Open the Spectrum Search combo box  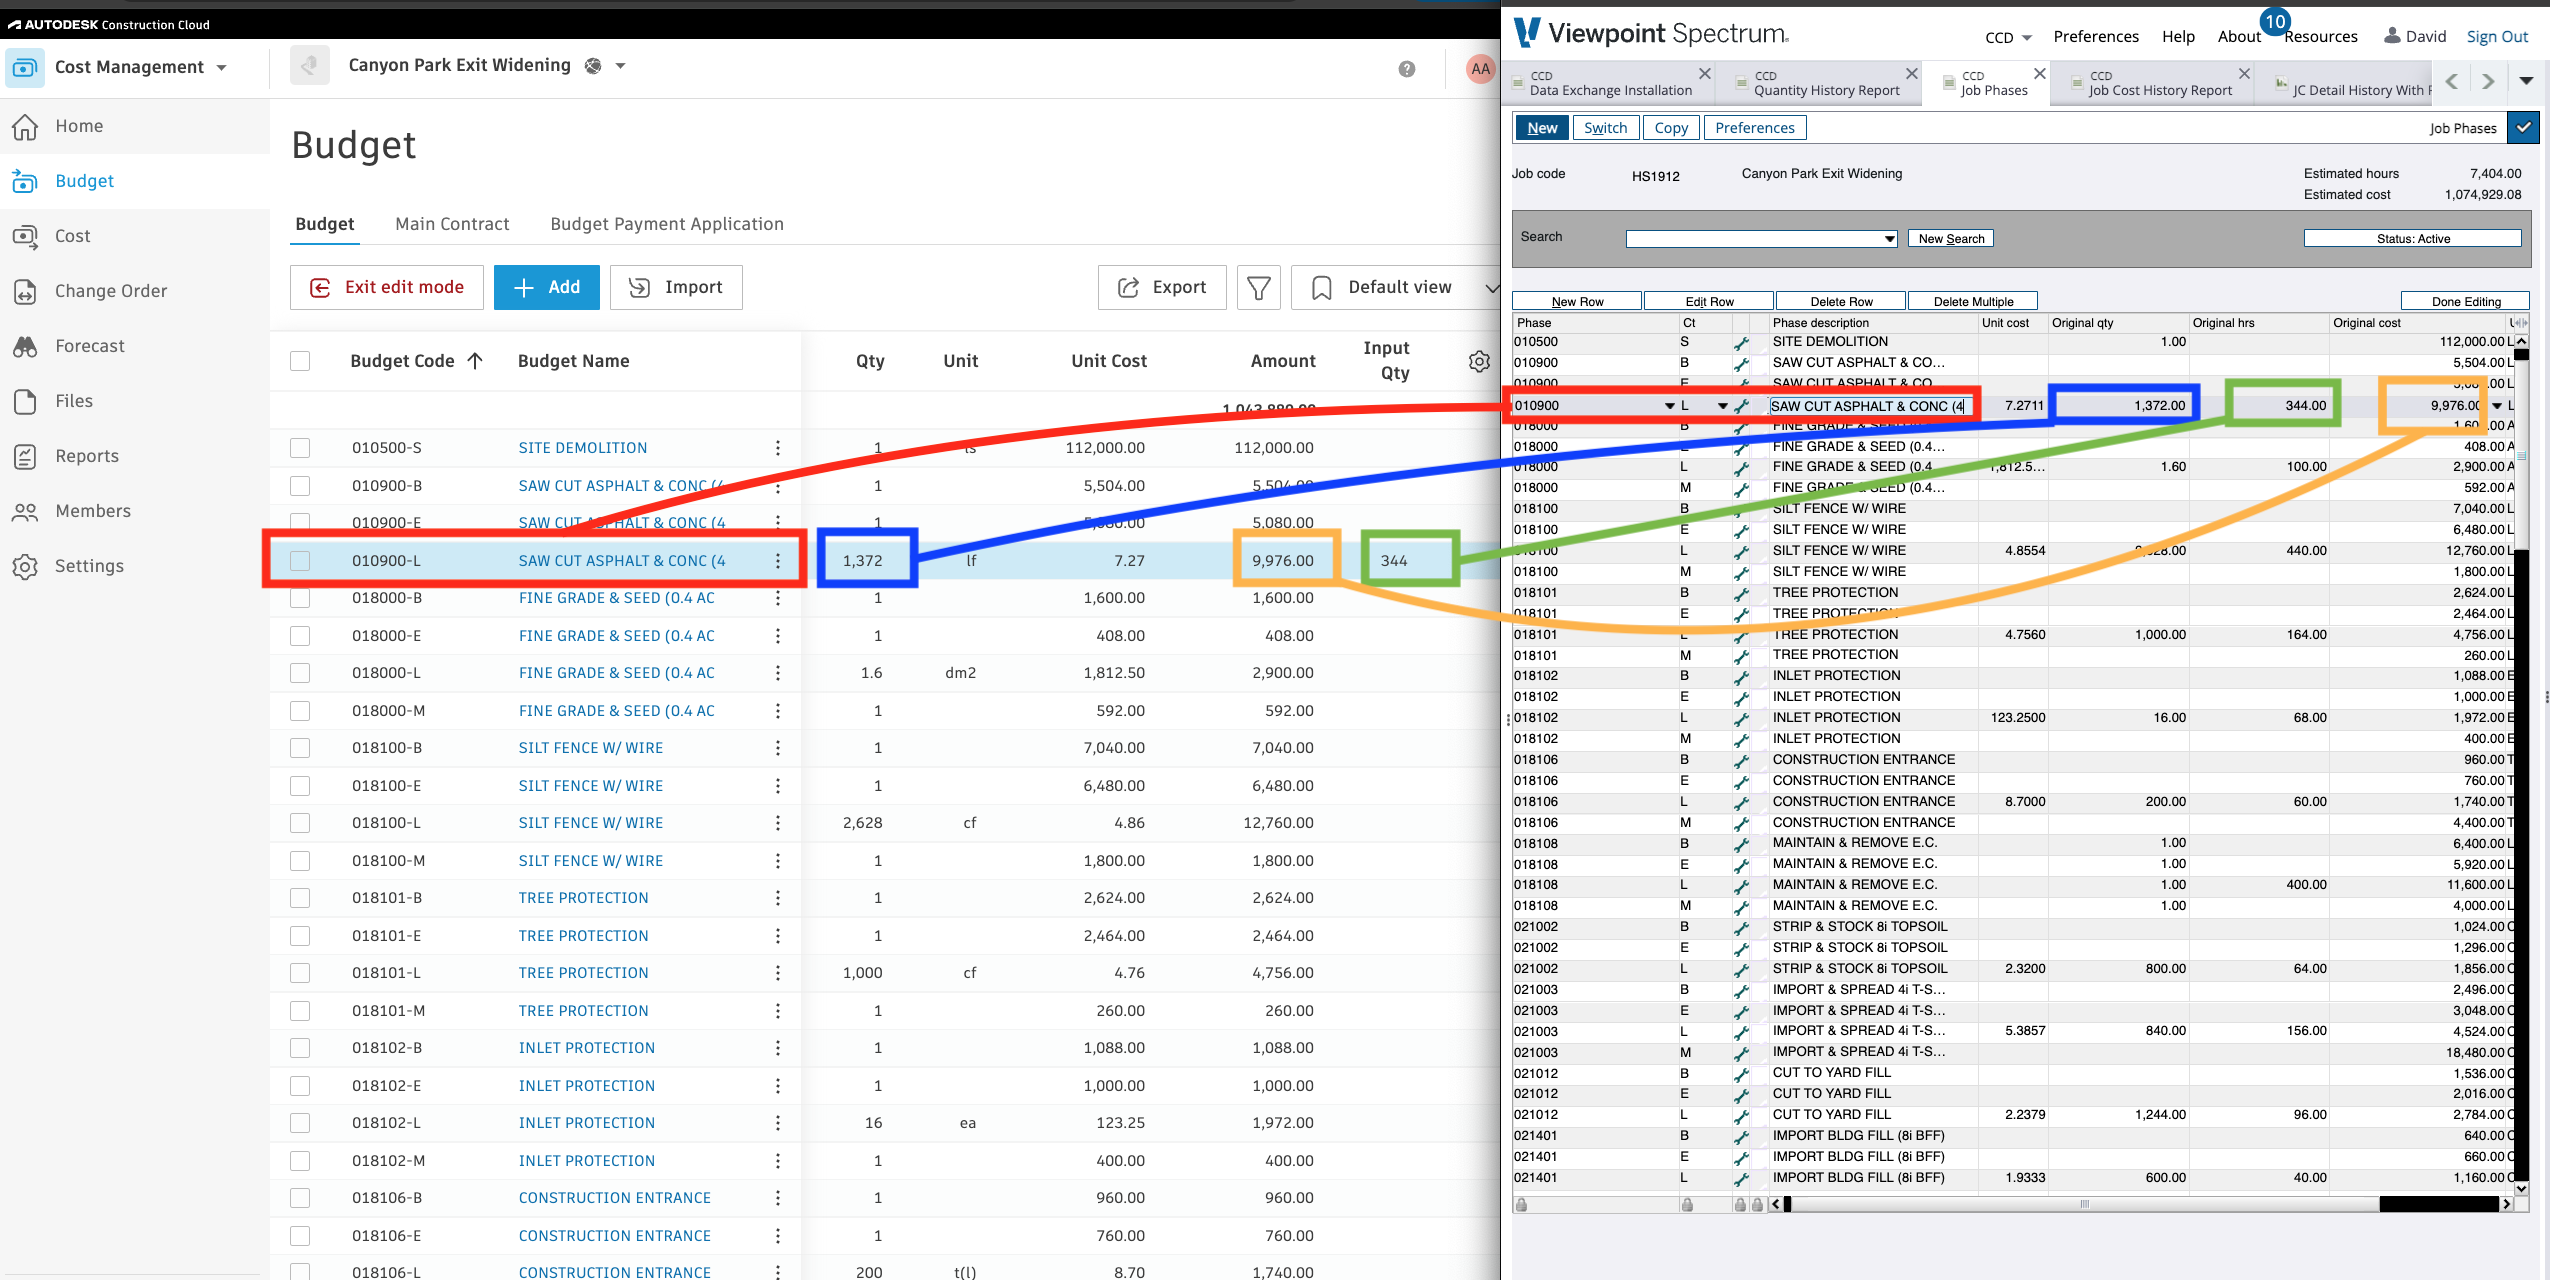(x=1761, y=239)
